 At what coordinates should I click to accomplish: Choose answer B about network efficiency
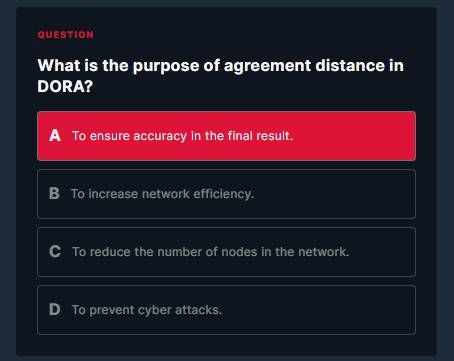pos(226,194)
